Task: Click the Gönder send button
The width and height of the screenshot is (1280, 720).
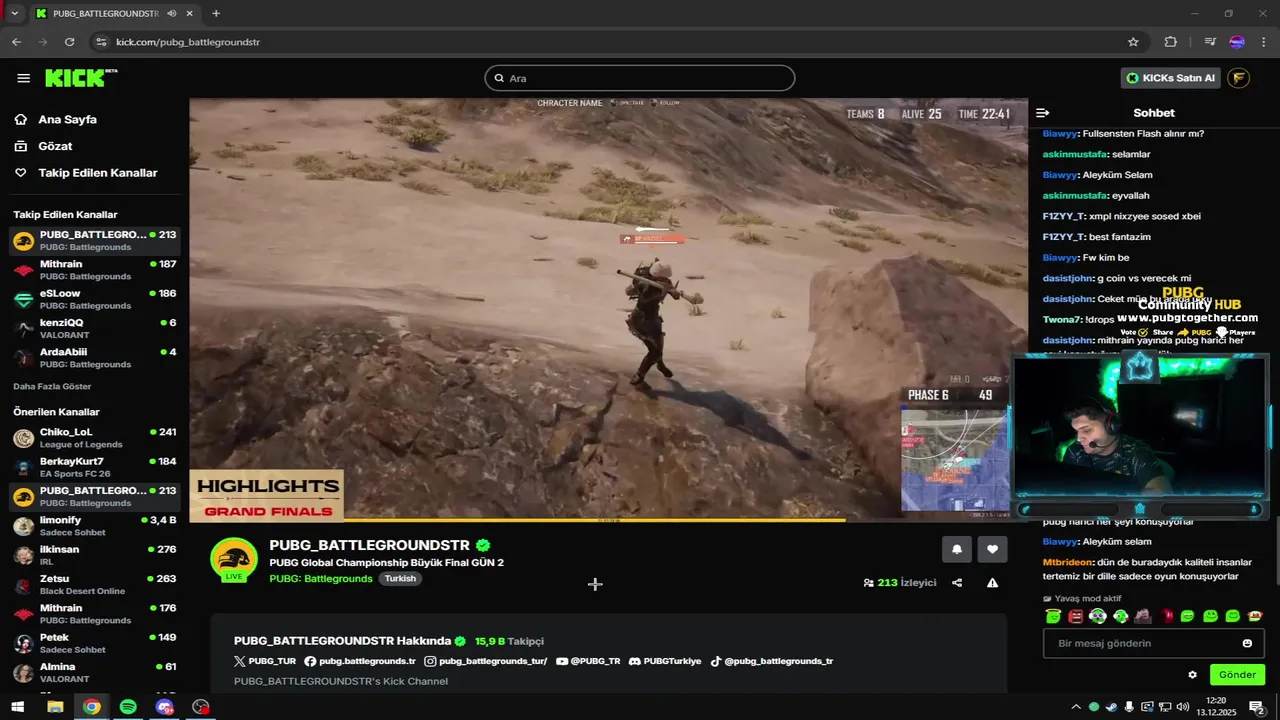Action: [1237, 675]
